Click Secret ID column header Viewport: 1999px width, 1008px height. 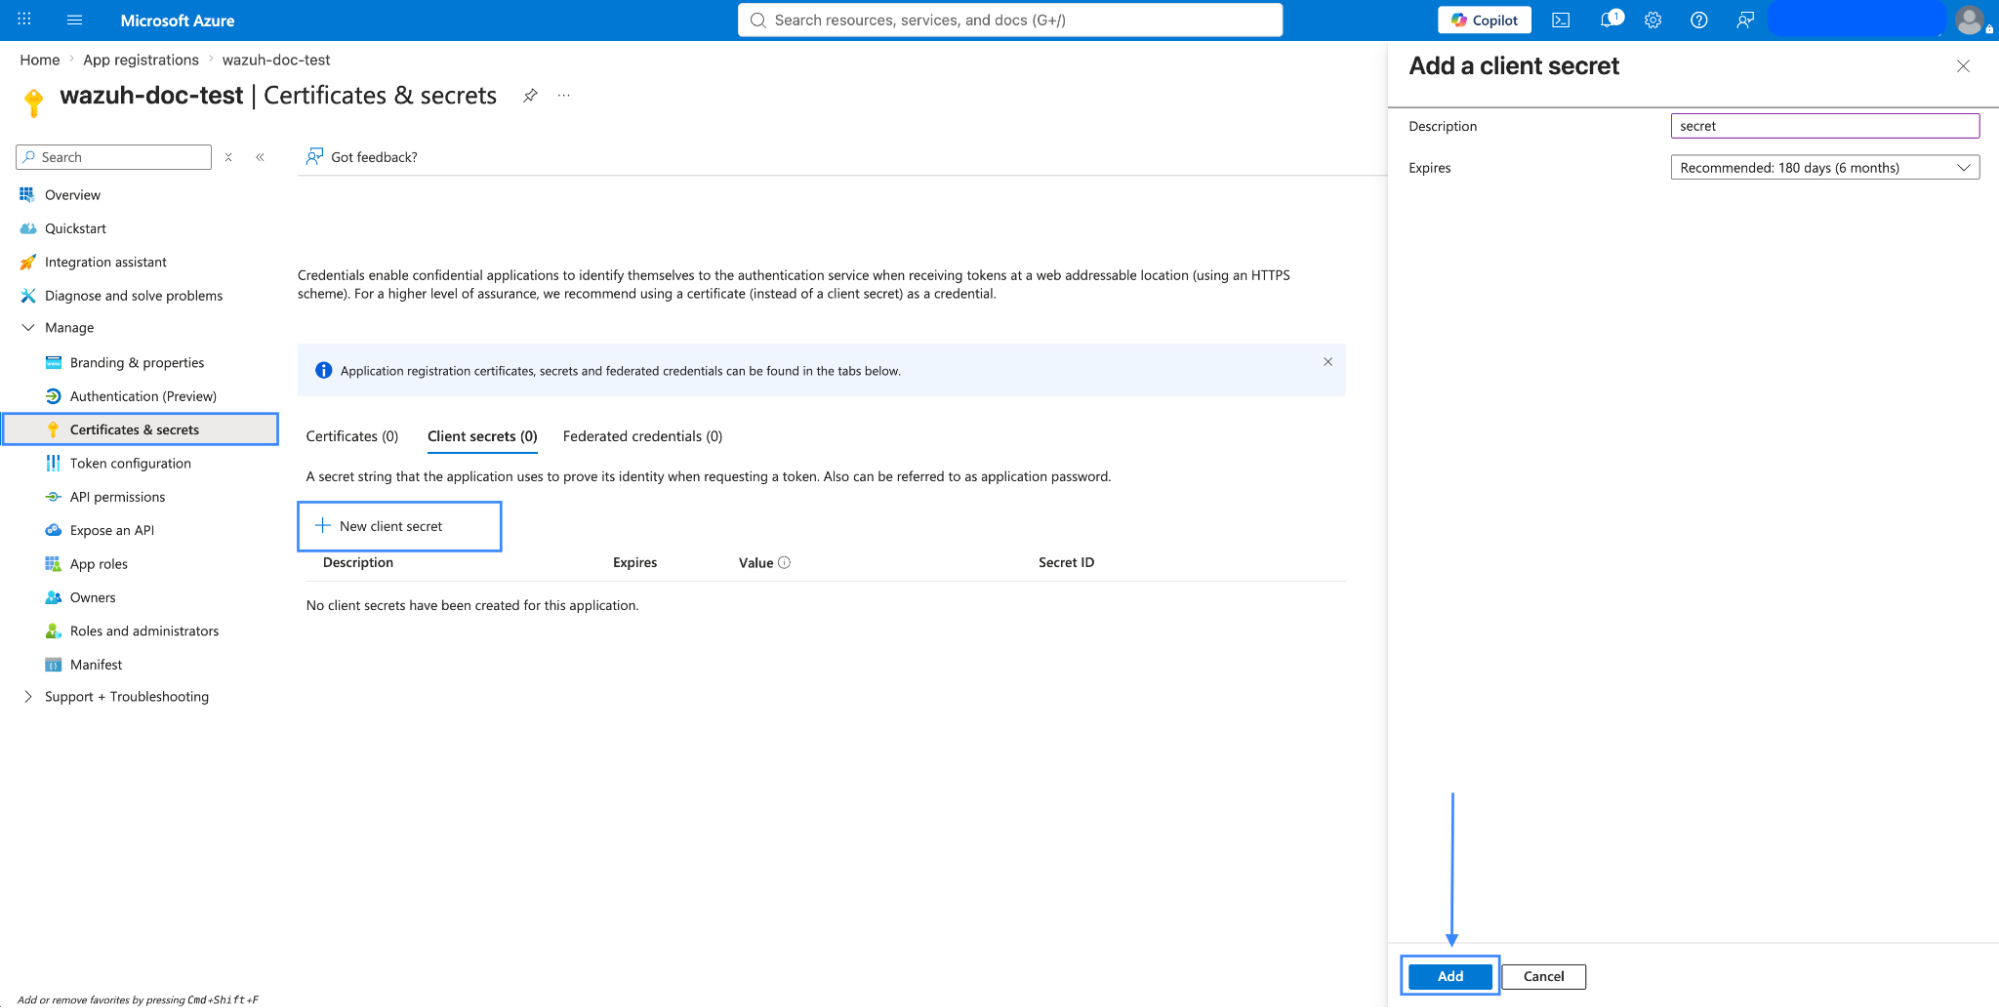coord(1066,562)
